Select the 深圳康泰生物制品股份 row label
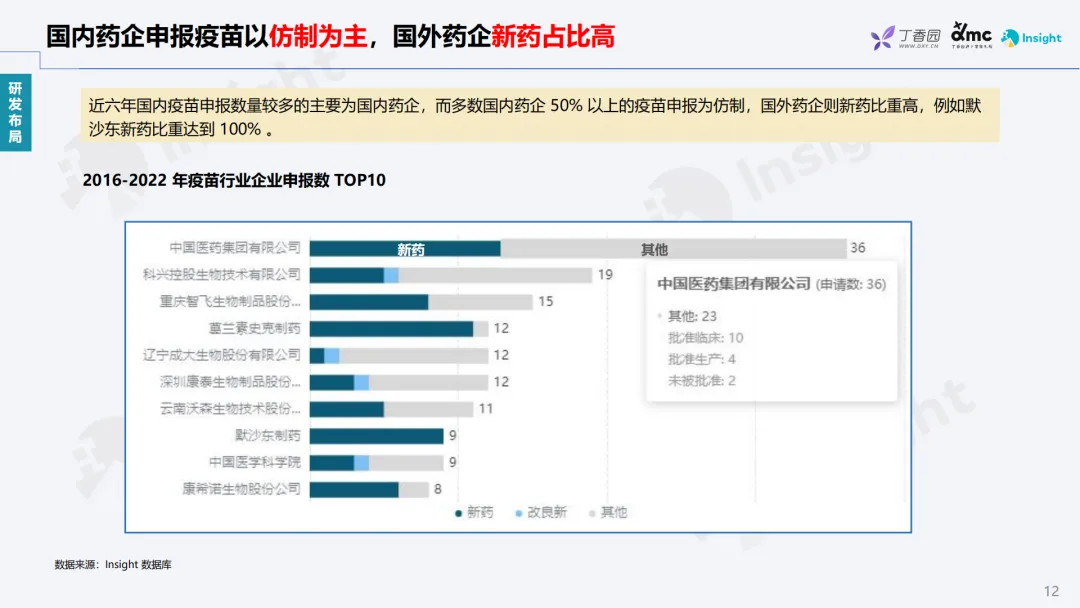The height and width of the screenshot is (608, 1080). pyautogui.click(x=230, y=381)
